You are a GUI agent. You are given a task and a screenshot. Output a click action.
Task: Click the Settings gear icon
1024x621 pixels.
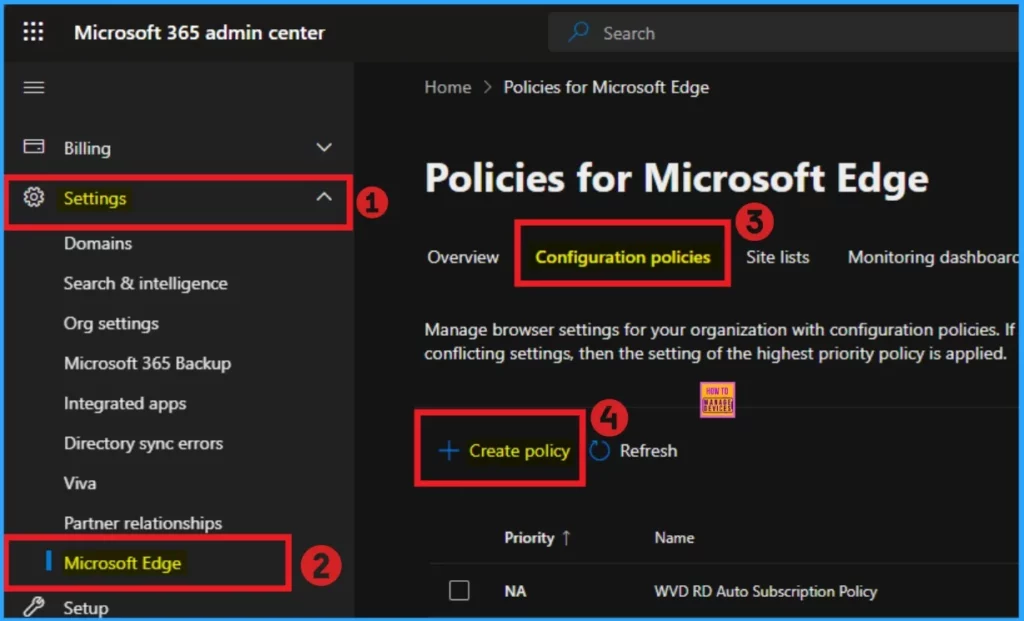(x=34, y=197)
